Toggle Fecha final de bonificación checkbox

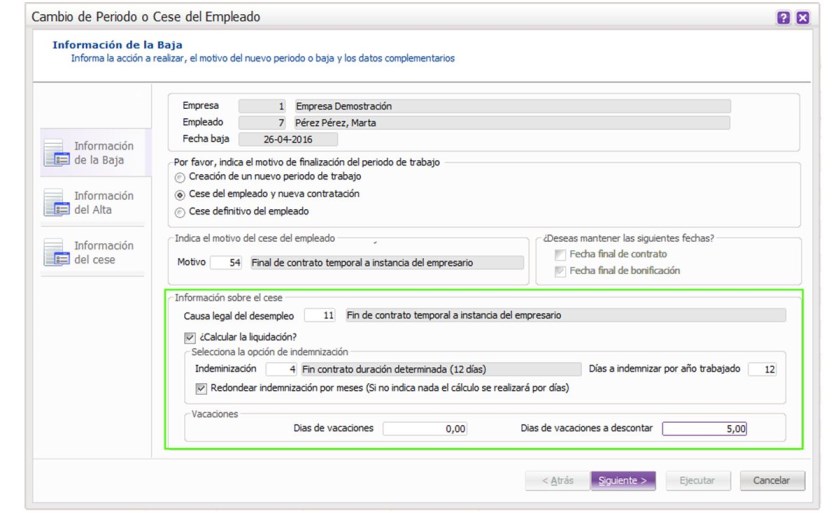click(x=560, y=271)
